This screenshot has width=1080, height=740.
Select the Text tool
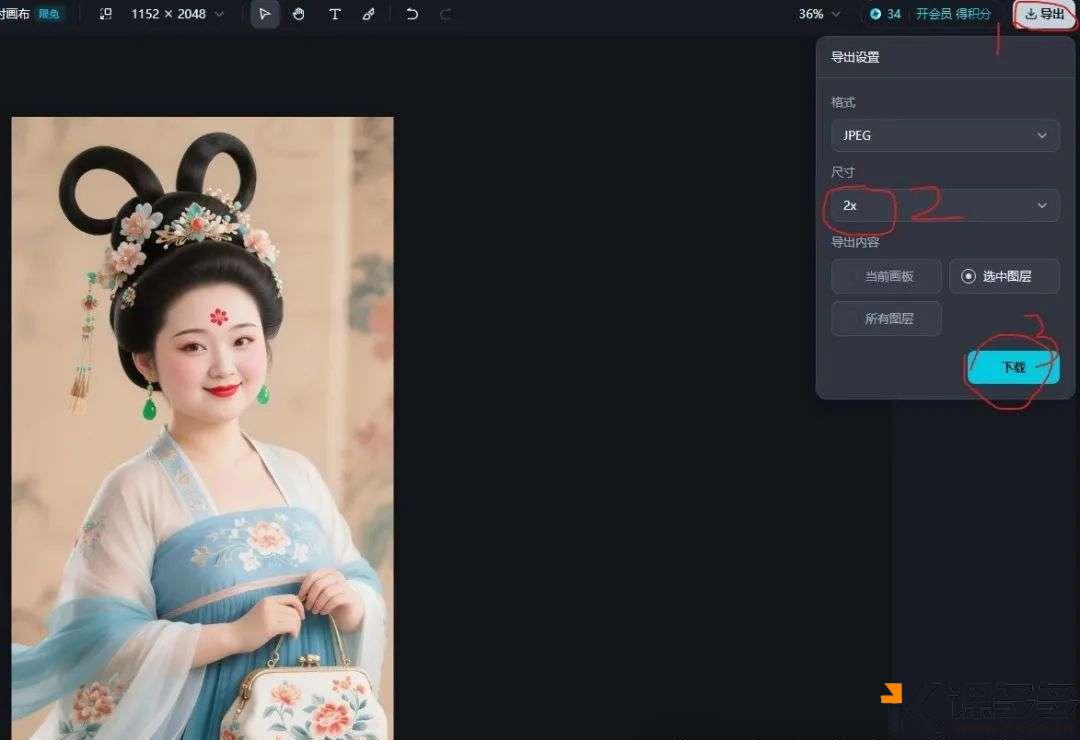coord(335,14)
